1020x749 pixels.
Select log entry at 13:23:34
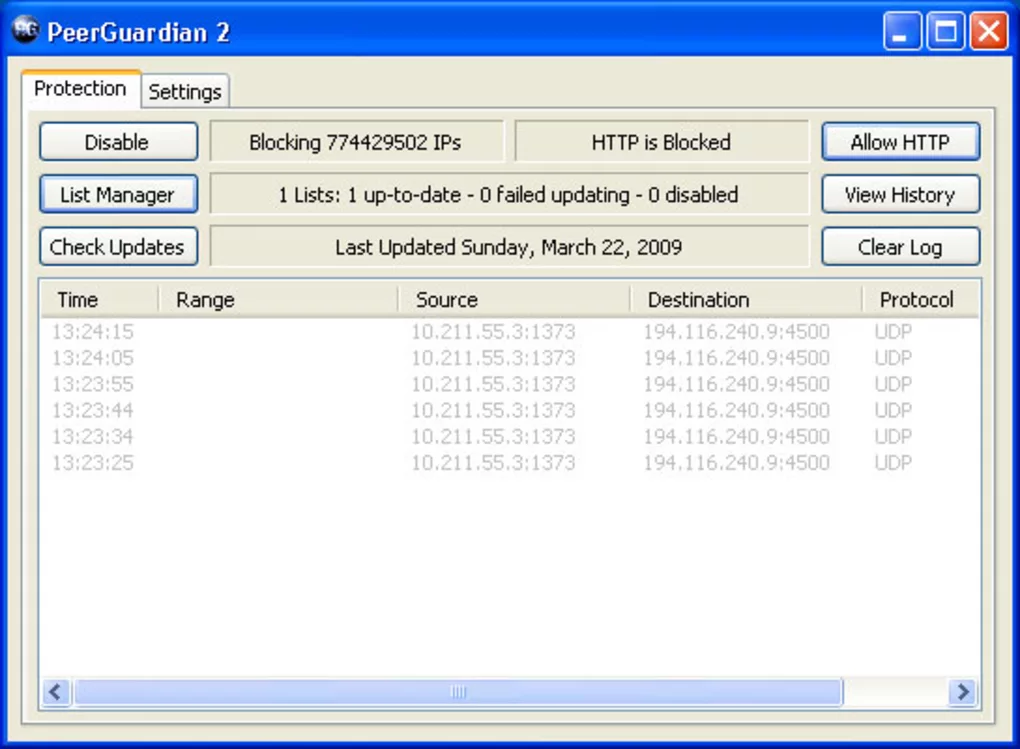[509, 437]
